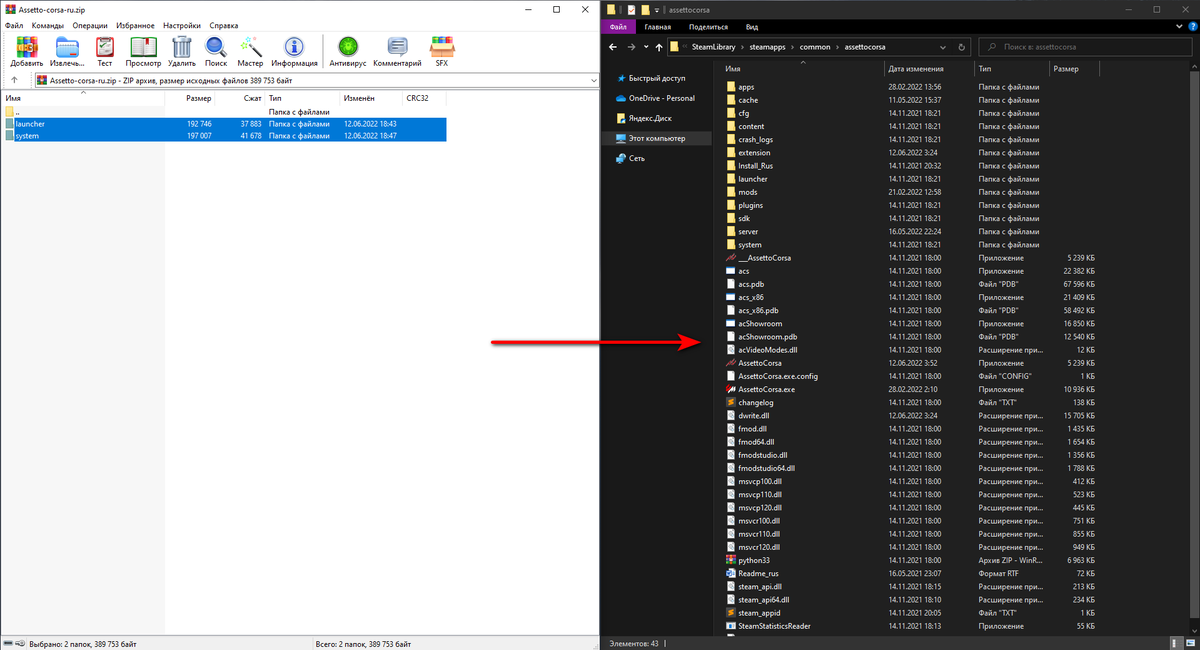Open the Просмотр tool in WinRAR

(x=143, y=50)
